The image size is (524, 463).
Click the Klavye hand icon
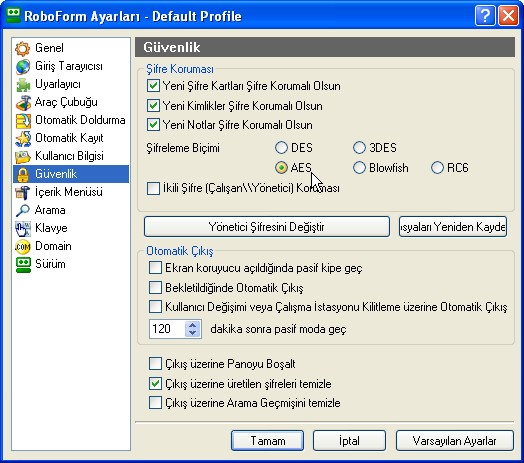(x=23, y=229)
